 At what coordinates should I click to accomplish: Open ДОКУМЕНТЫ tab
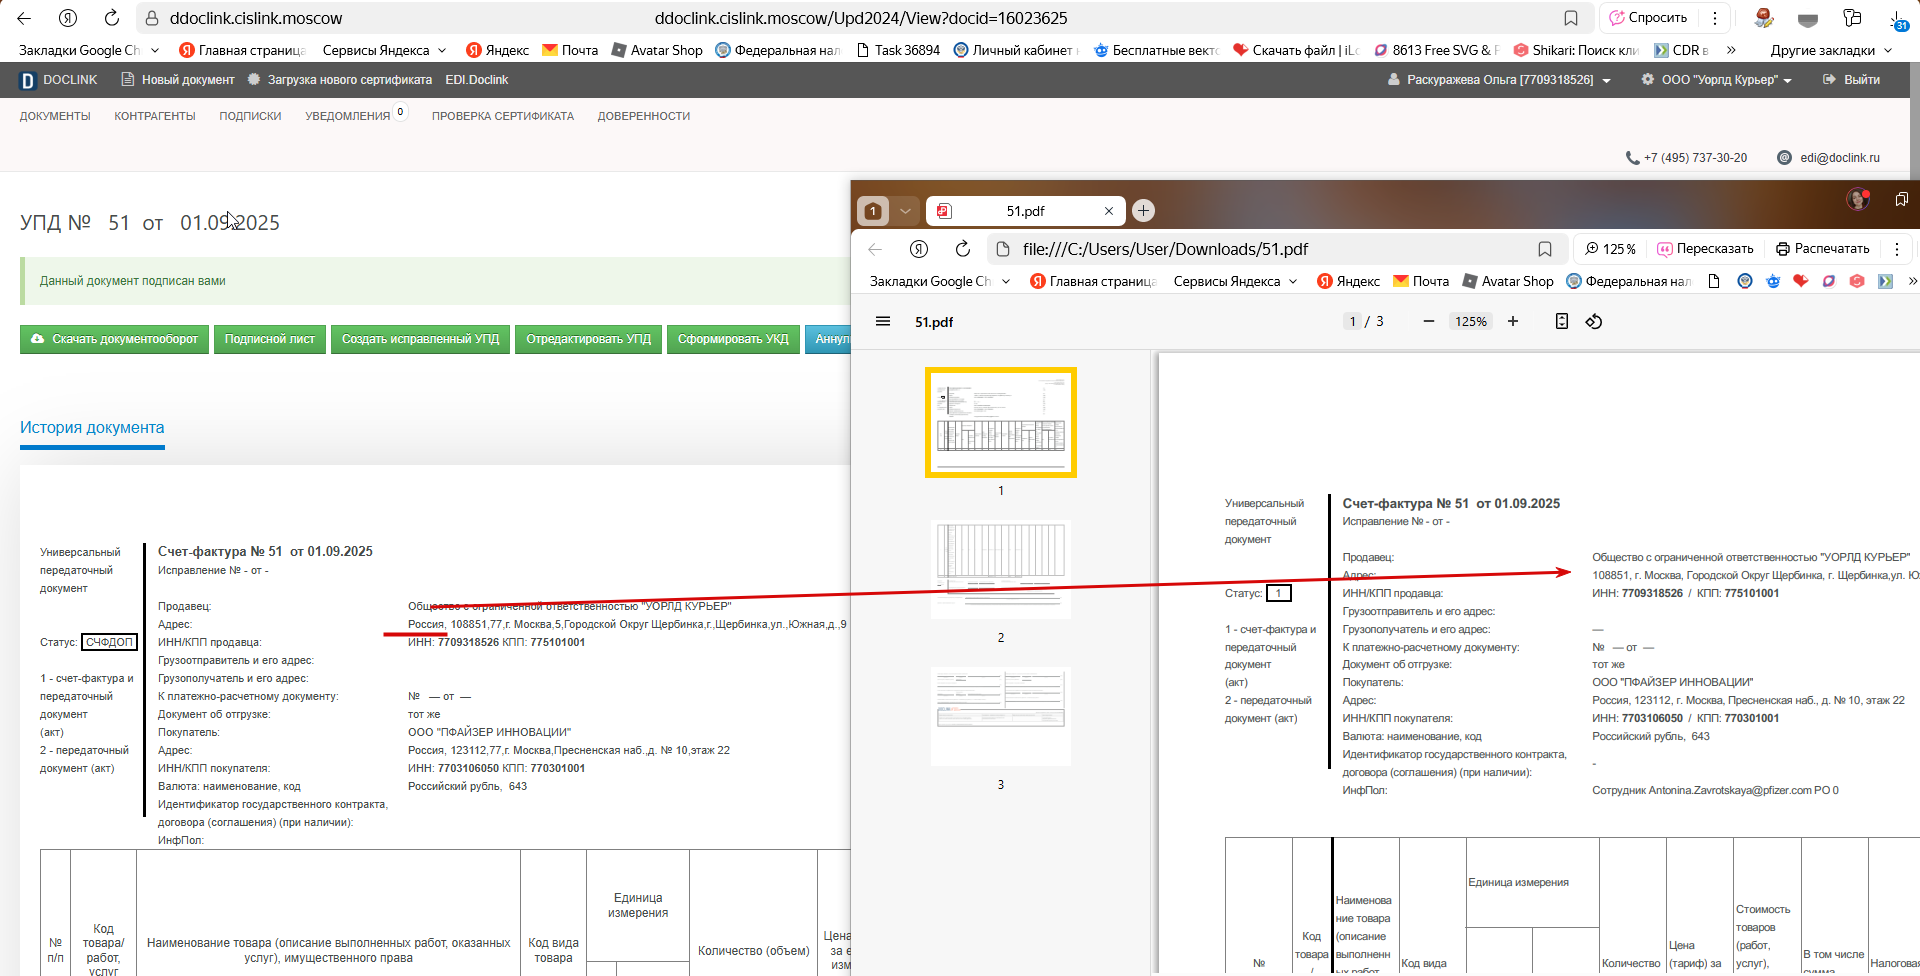55,116
